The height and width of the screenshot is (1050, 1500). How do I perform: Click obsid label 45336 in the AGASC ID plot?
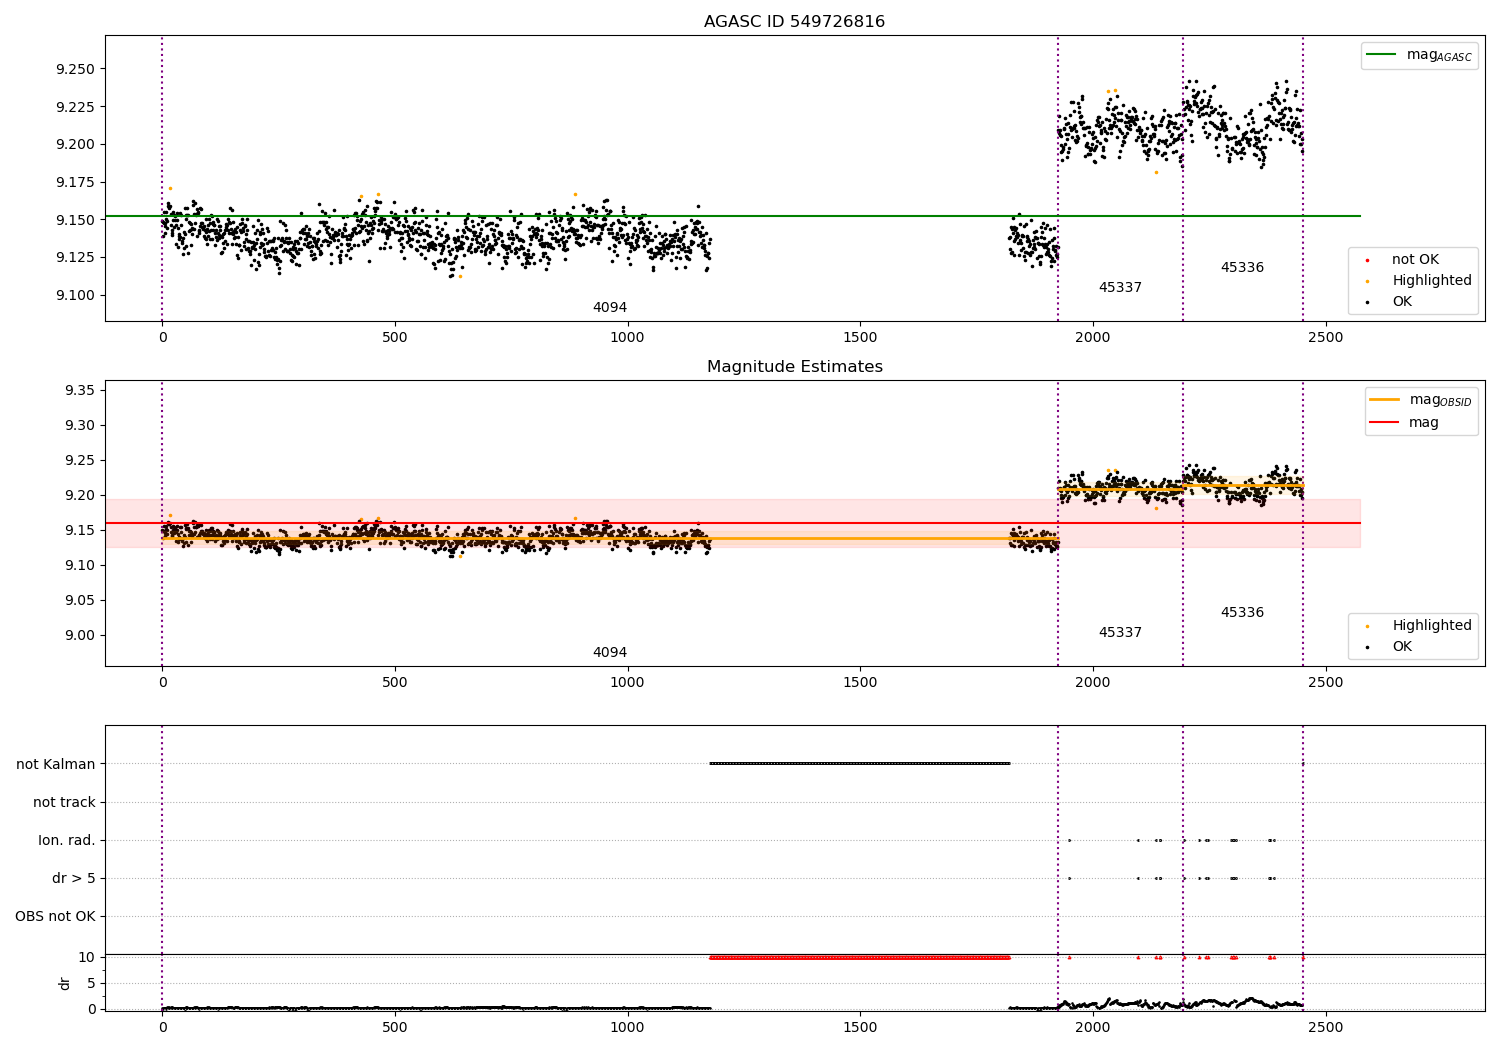point(1242,268)
